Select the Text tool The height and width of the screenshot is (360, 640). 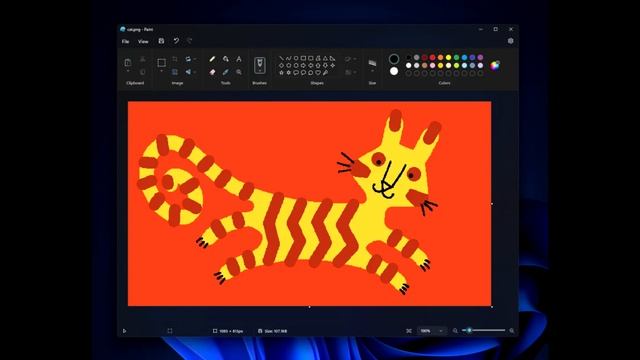[239, 60]
